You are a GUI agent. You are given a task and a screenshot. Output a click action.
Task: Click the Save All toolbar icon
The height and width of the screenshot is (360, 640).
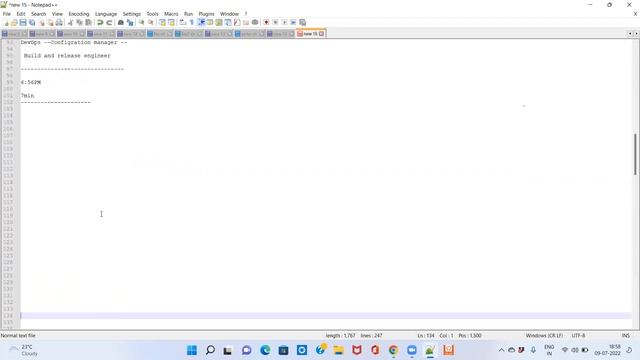[x=32, y=22]
